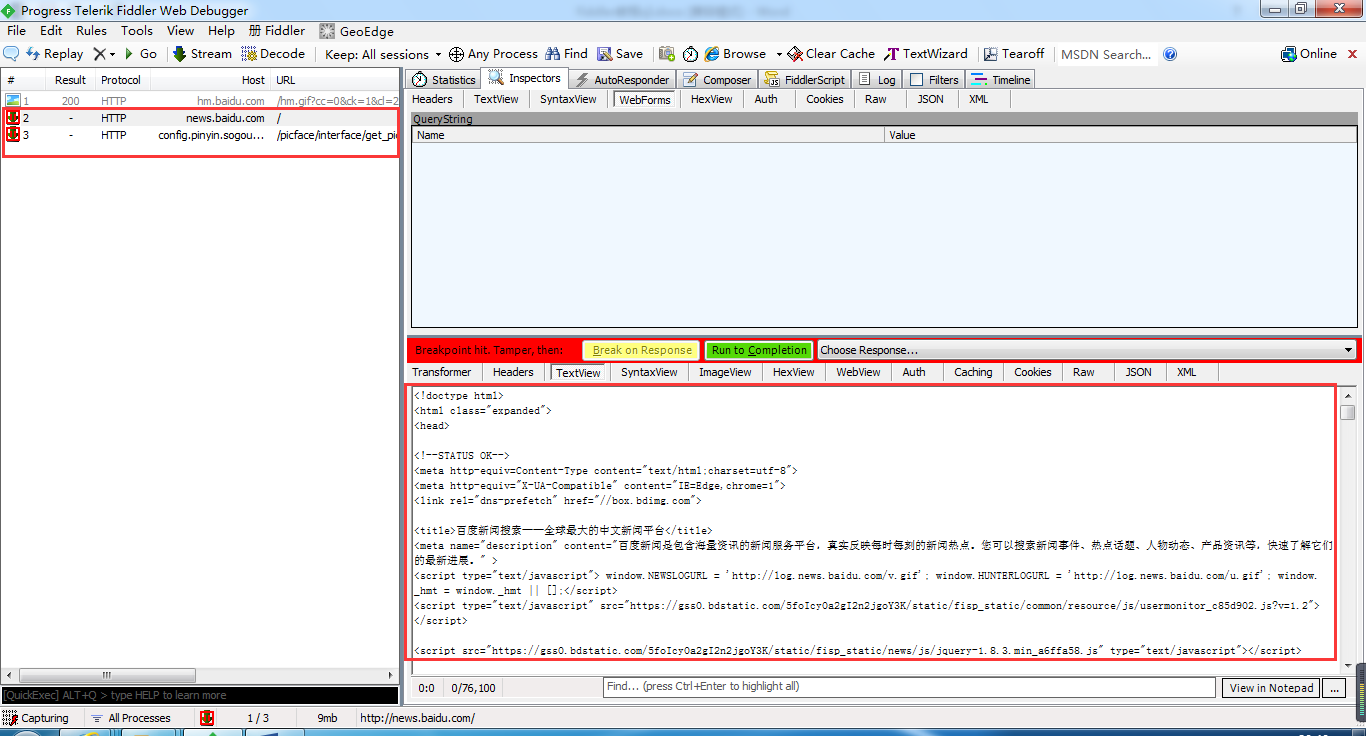Open the Browse dropdown button

(742, 54)
